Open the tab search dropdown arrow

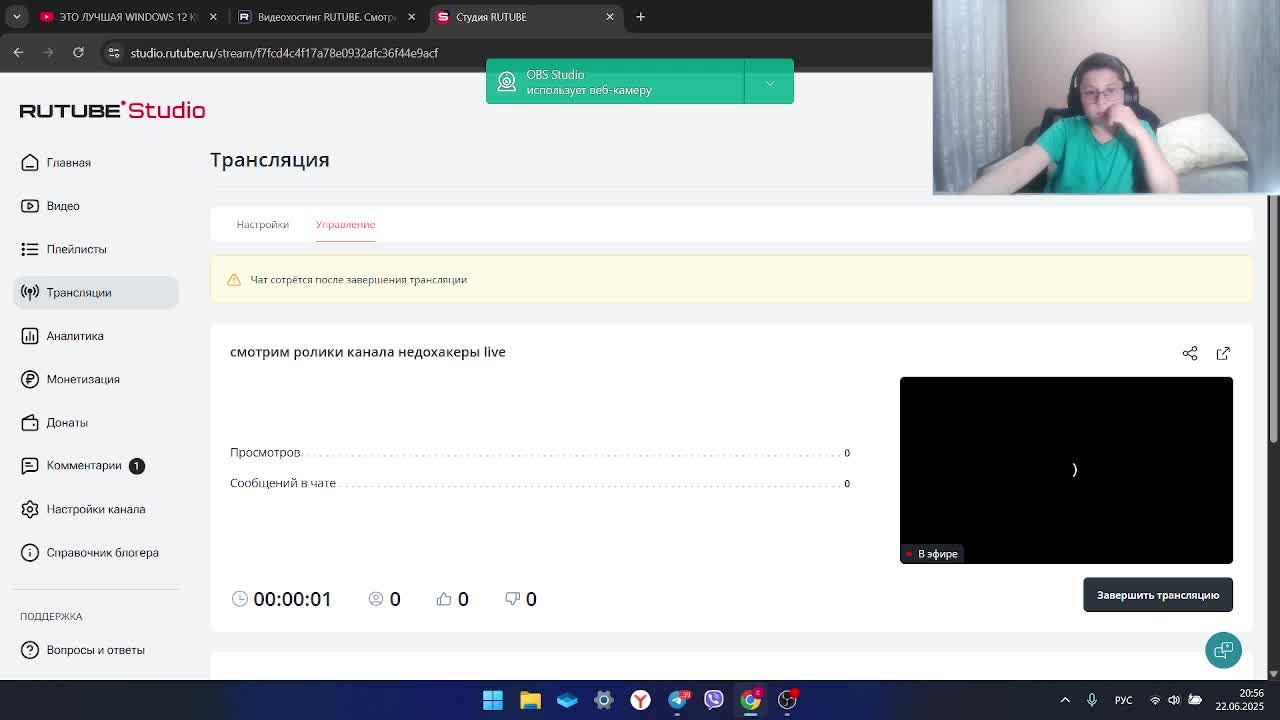coord(16,17)
